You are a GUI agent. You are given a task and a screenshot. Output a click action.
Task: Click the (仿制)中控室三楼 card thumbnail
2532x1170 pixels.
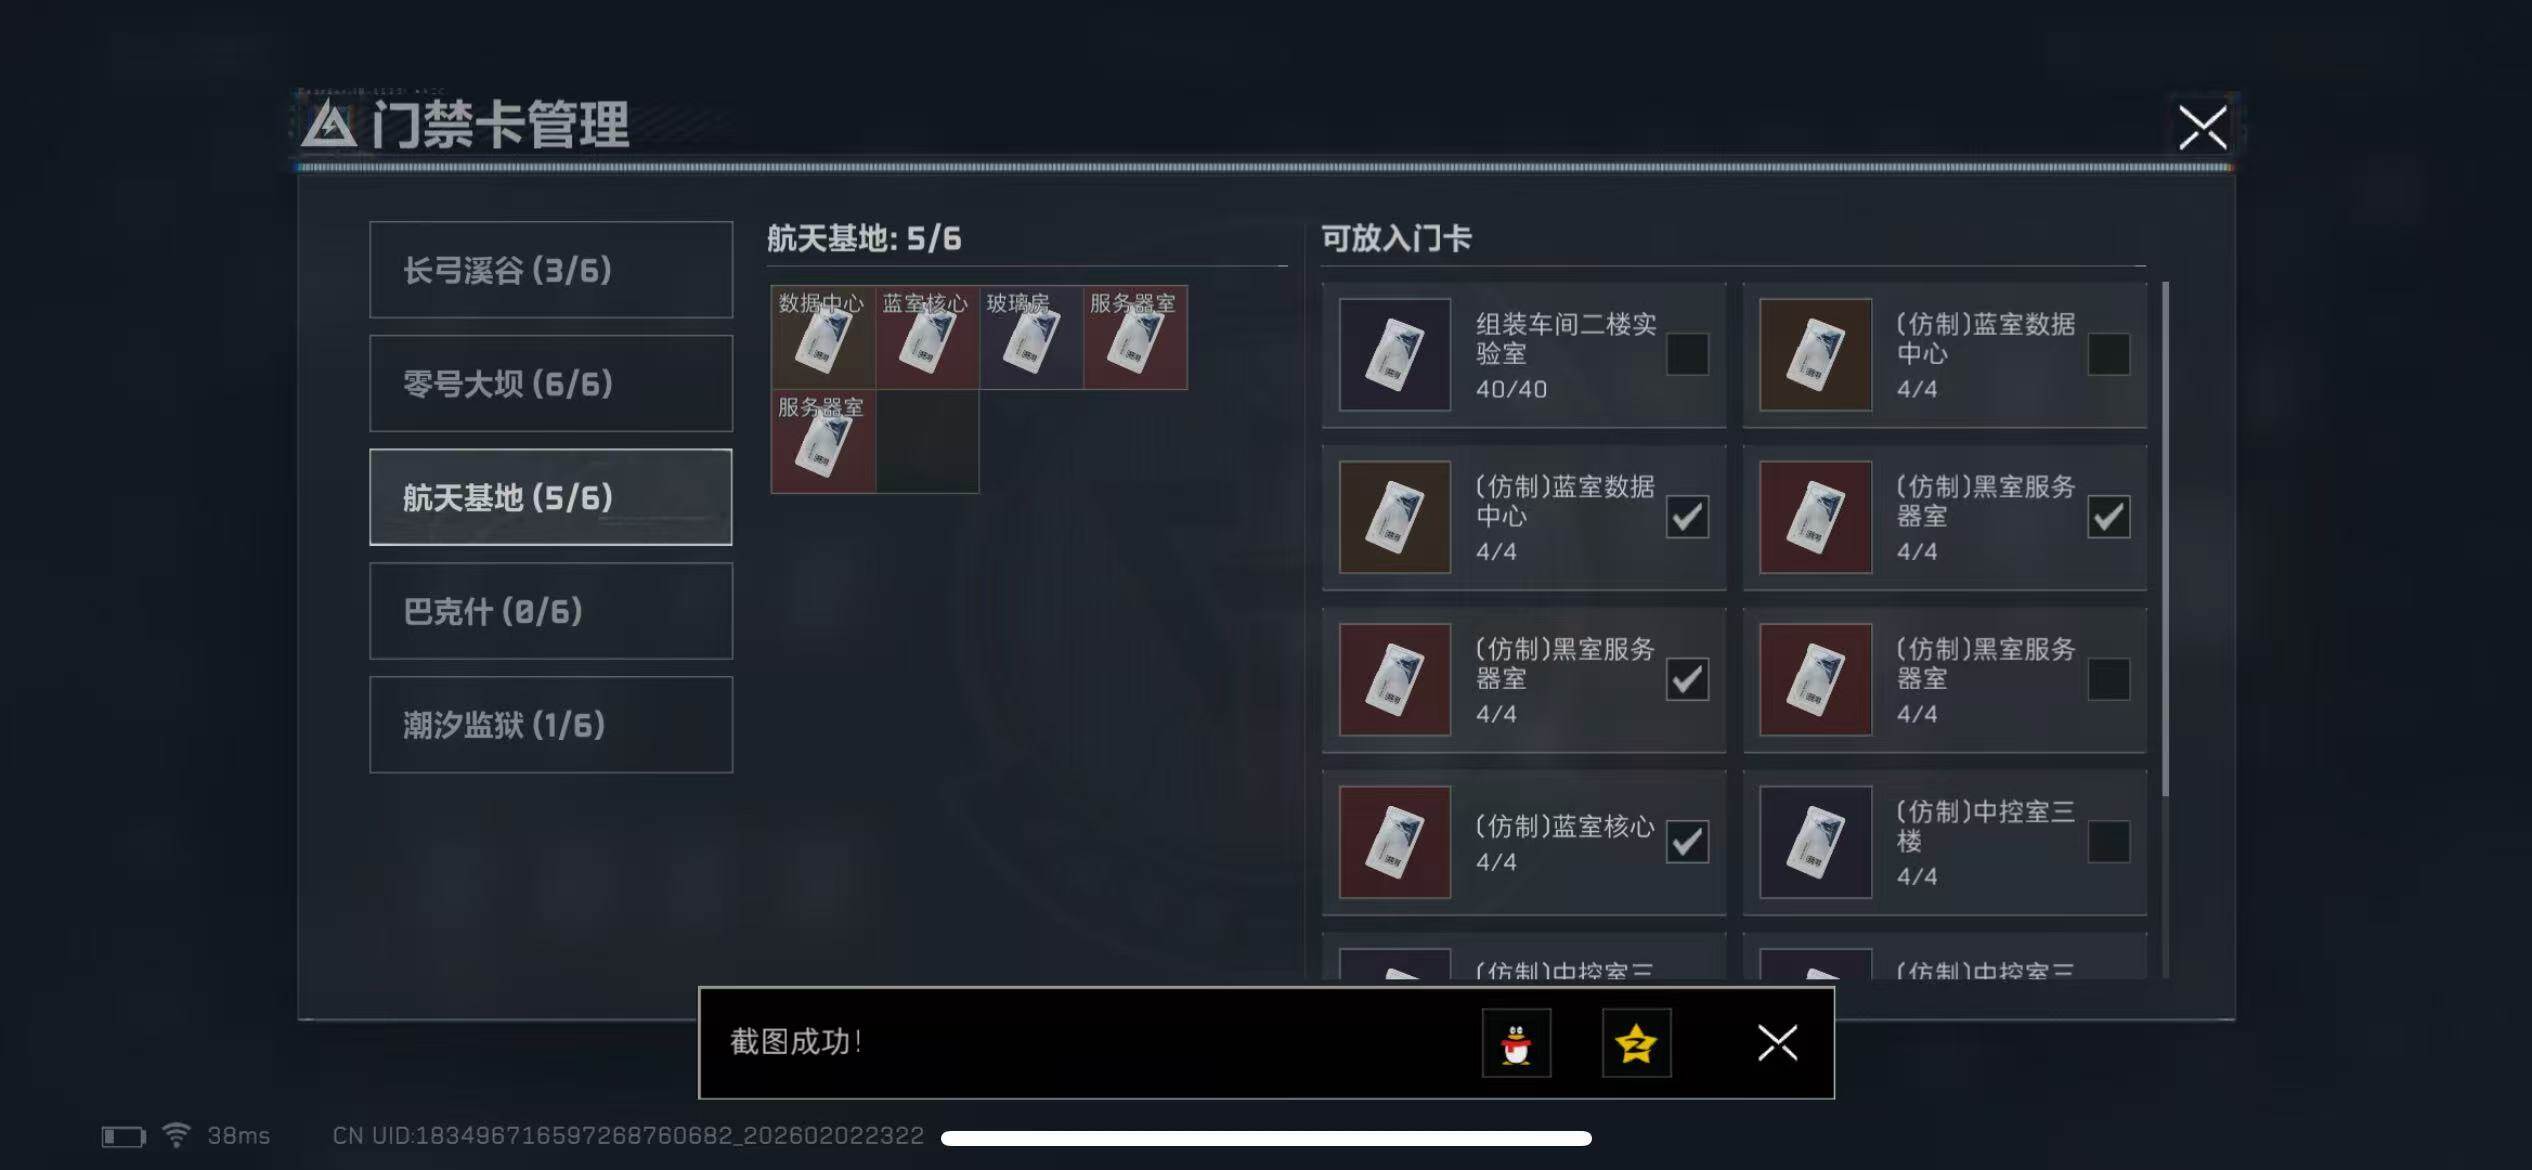1815,842
